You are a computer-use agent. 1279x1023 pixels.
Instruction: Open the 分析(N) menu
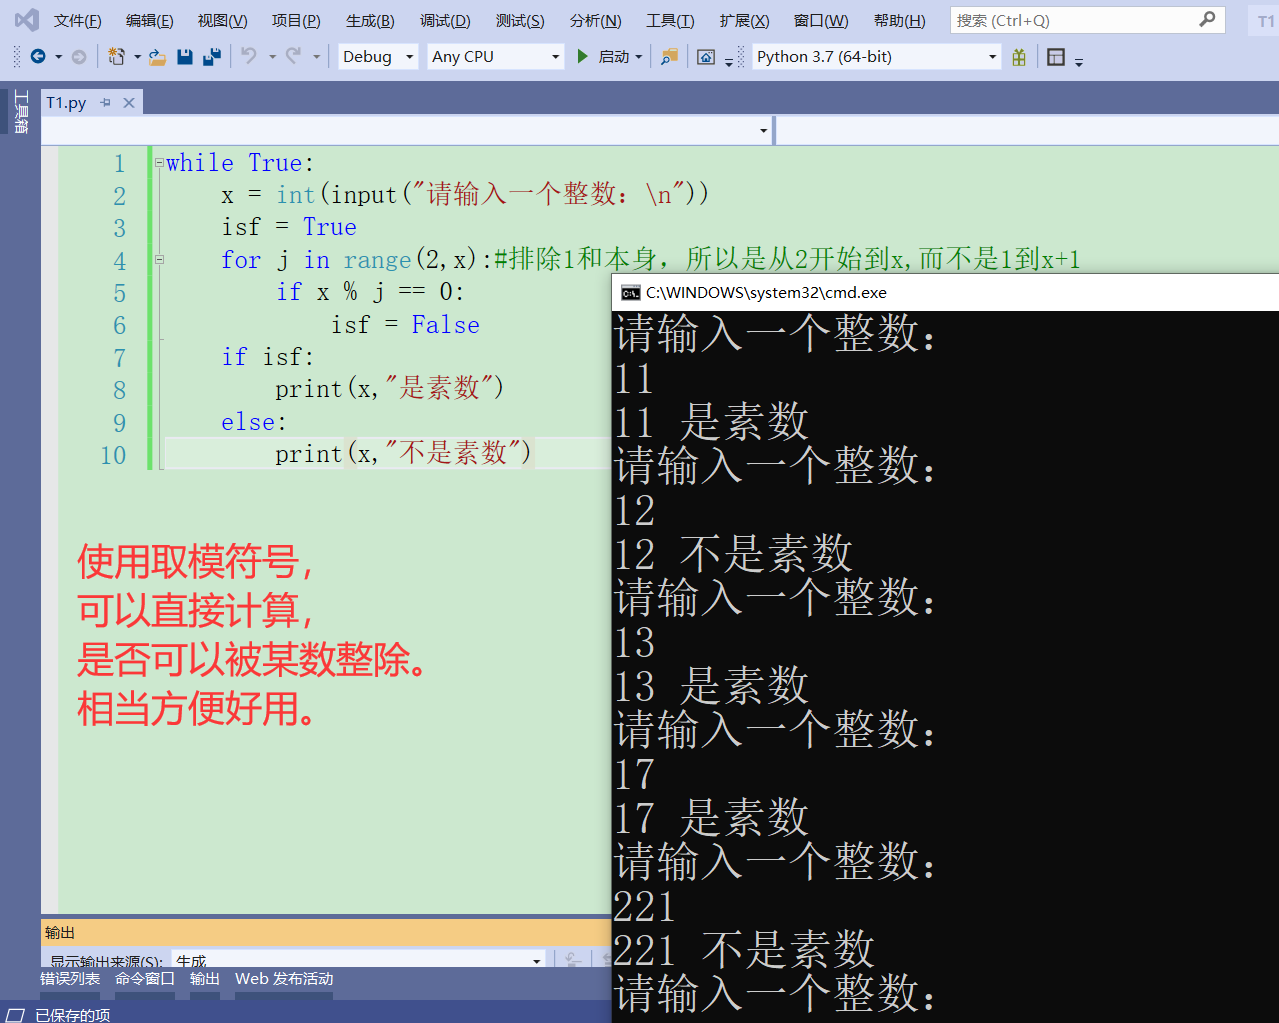595,20
